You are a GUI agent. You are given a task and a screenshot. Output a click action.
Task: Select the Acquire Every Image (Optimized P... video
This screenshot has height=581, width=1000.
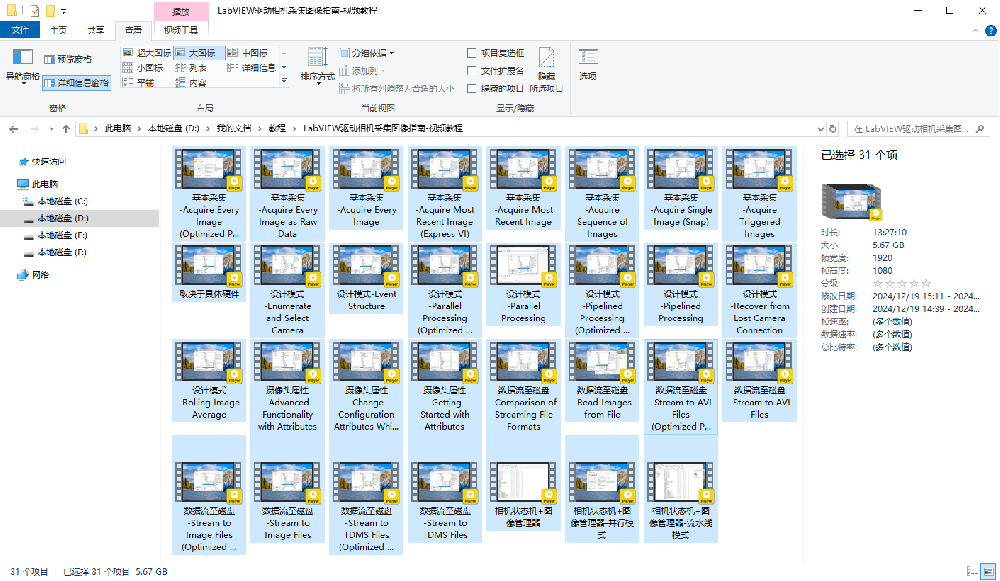click(x=209, y=194)
